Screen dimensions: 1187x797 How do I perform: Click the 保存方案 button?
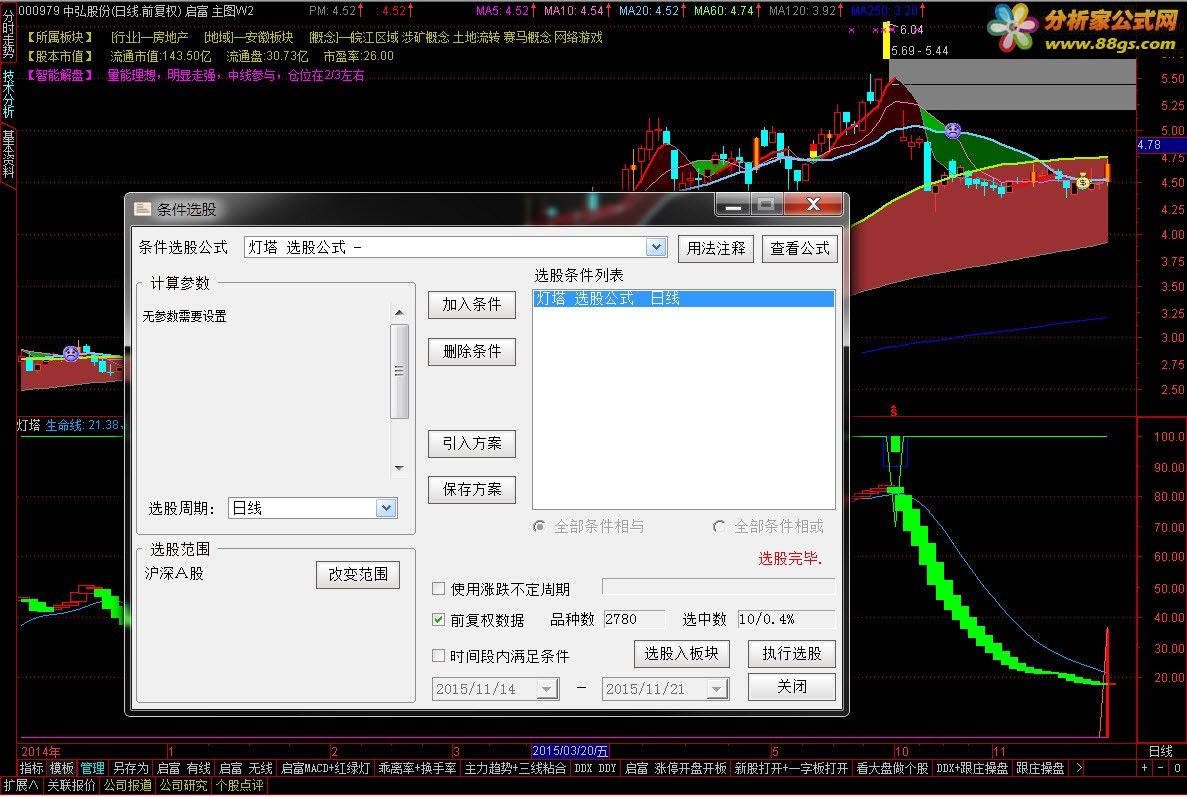pos(472,490)
